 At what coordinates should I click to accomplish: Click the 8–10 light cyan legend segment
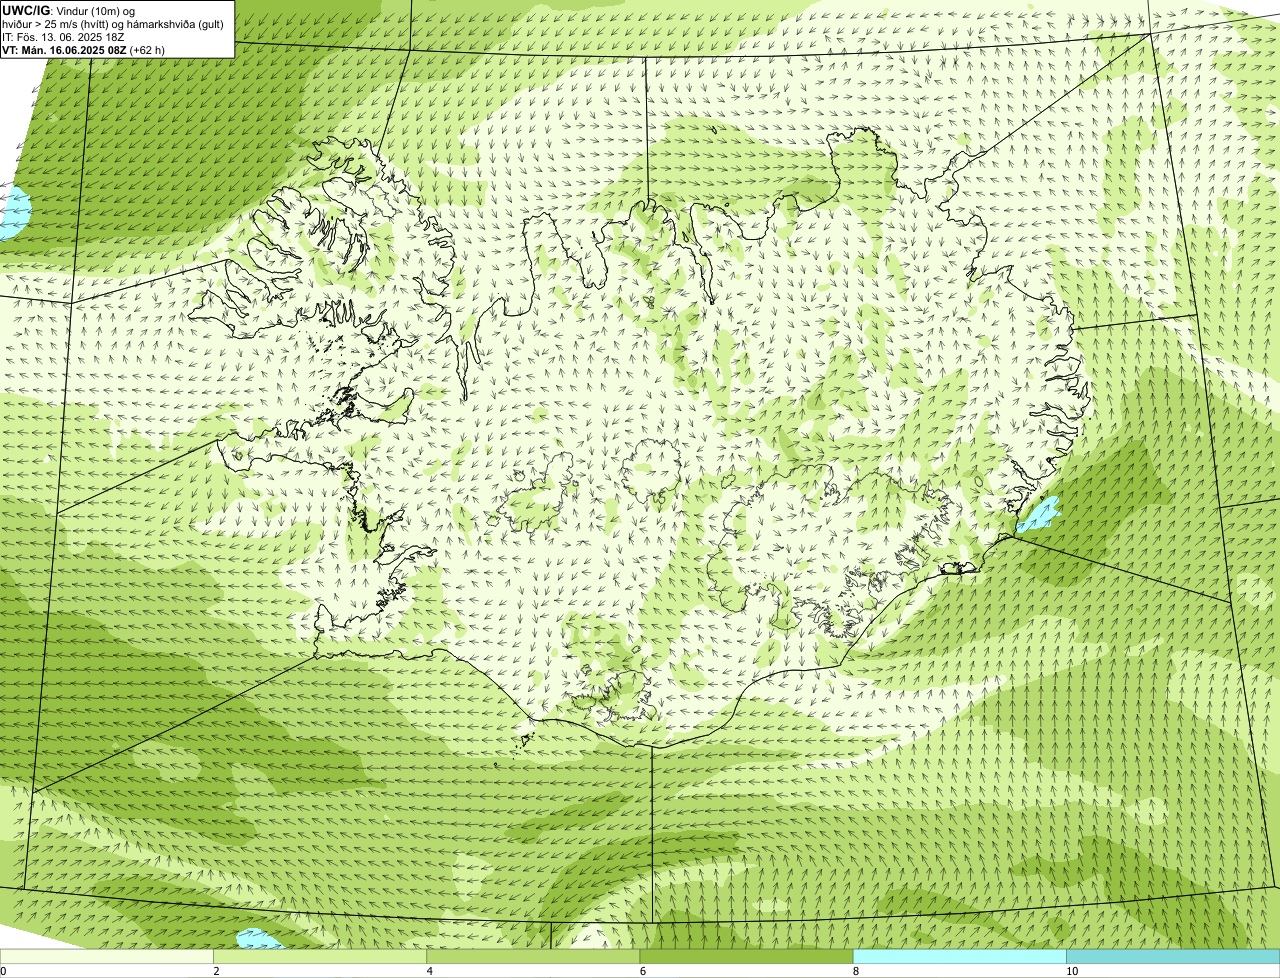coord(959,957)
